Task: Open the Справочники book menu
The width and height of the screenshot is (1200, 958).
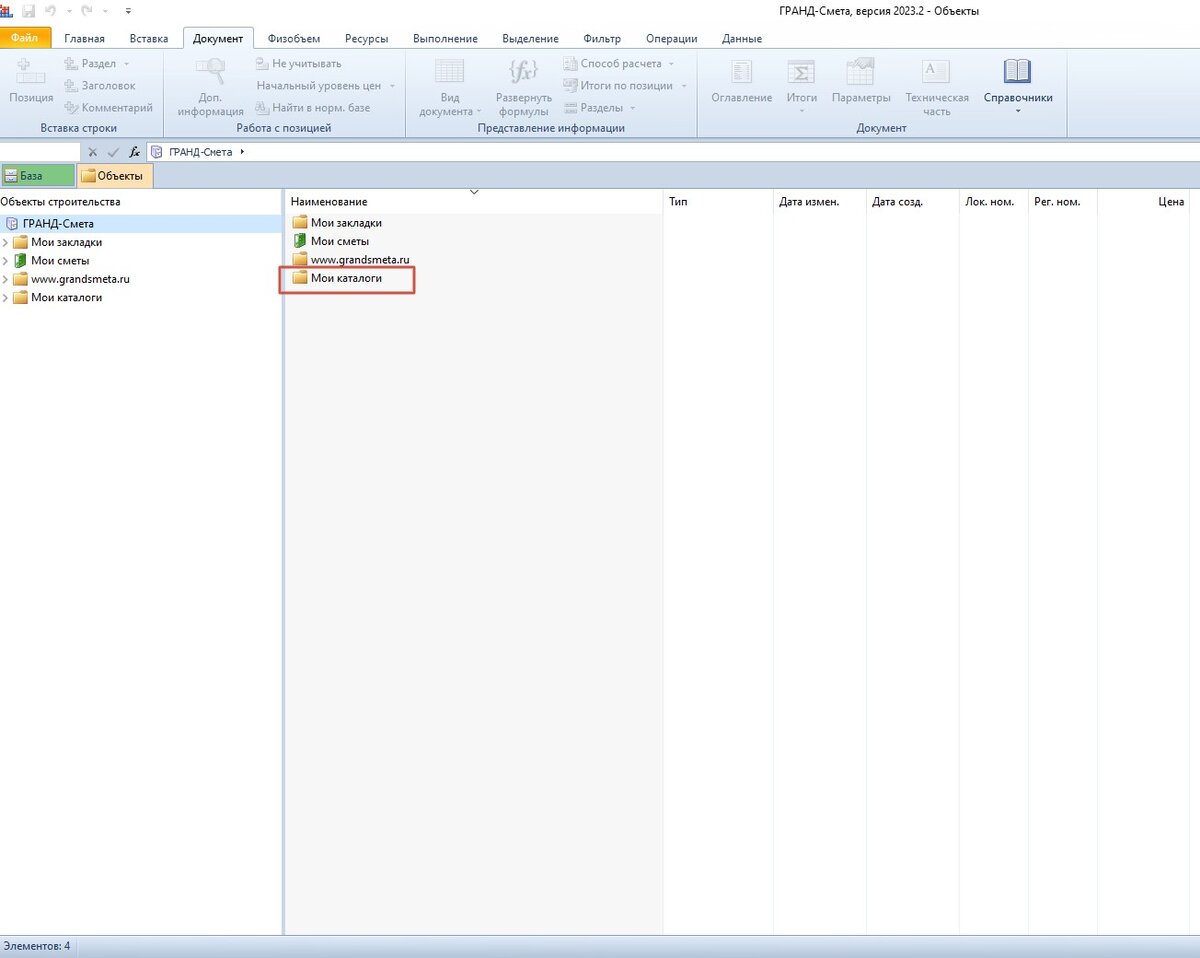Action: pyautogui.click(x=1017, y=86)
